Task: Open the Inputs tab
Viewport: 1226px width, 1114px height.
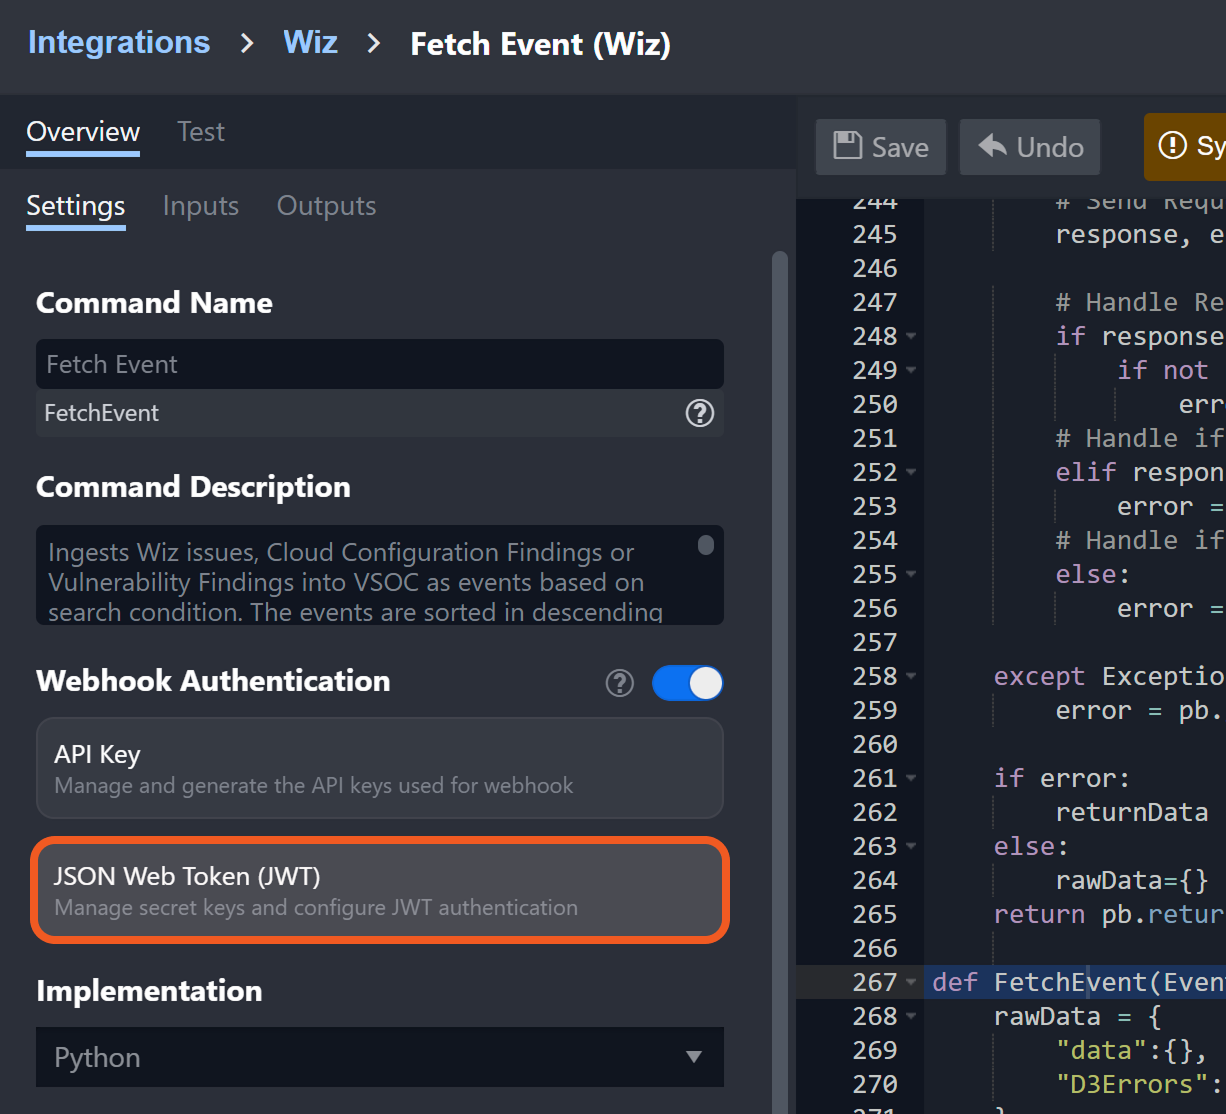Action: coord(201,206)
